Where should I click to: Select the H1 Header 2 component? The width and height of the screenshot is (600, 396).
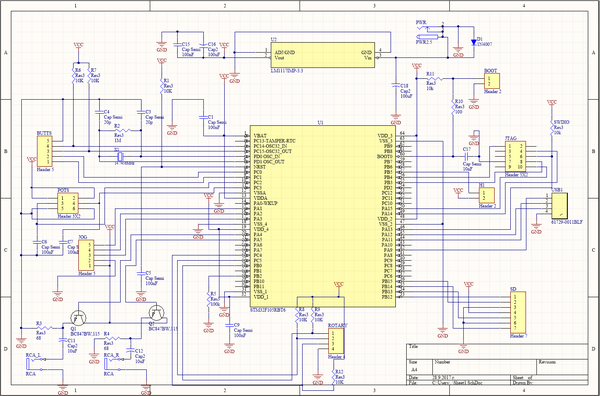point(487,196)
